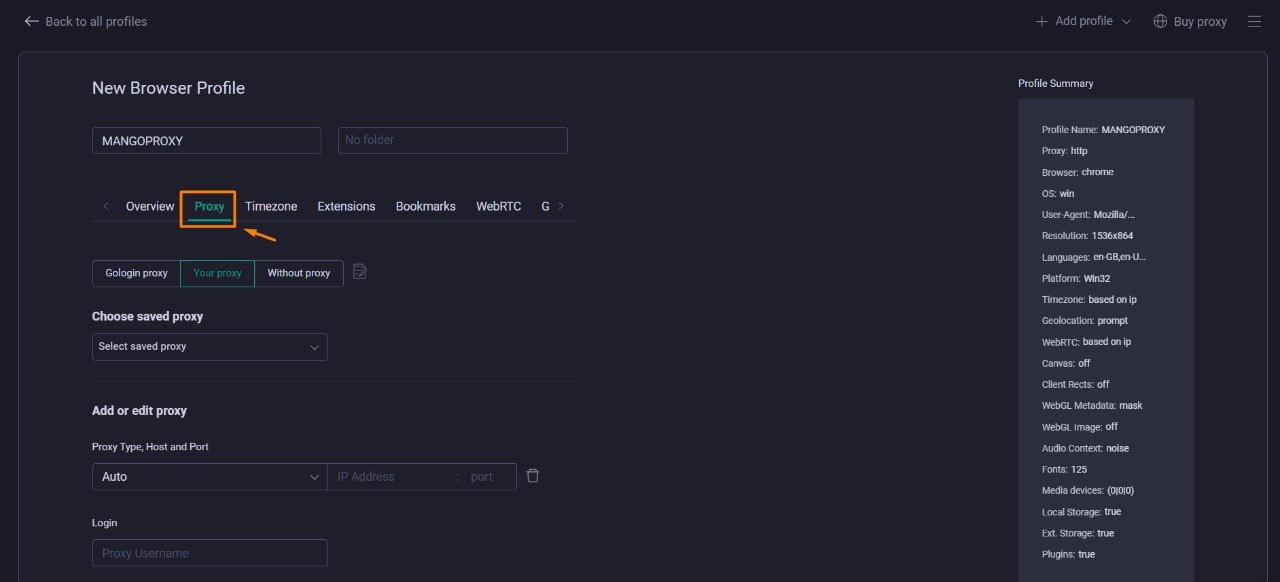Click the globe icon next to Buy proxy
Viewport: 1280px width, 582px height.
1159,20
